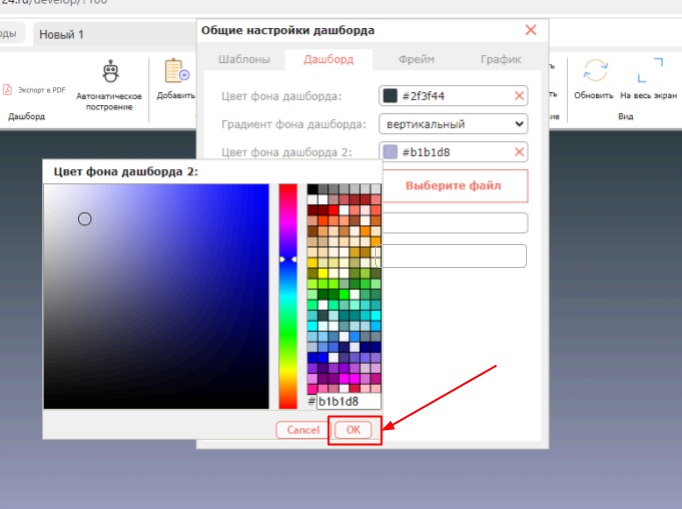Click the Add clipboard icon
The image size is (682, 509).
pyautogui.click(x=177, y=70)
